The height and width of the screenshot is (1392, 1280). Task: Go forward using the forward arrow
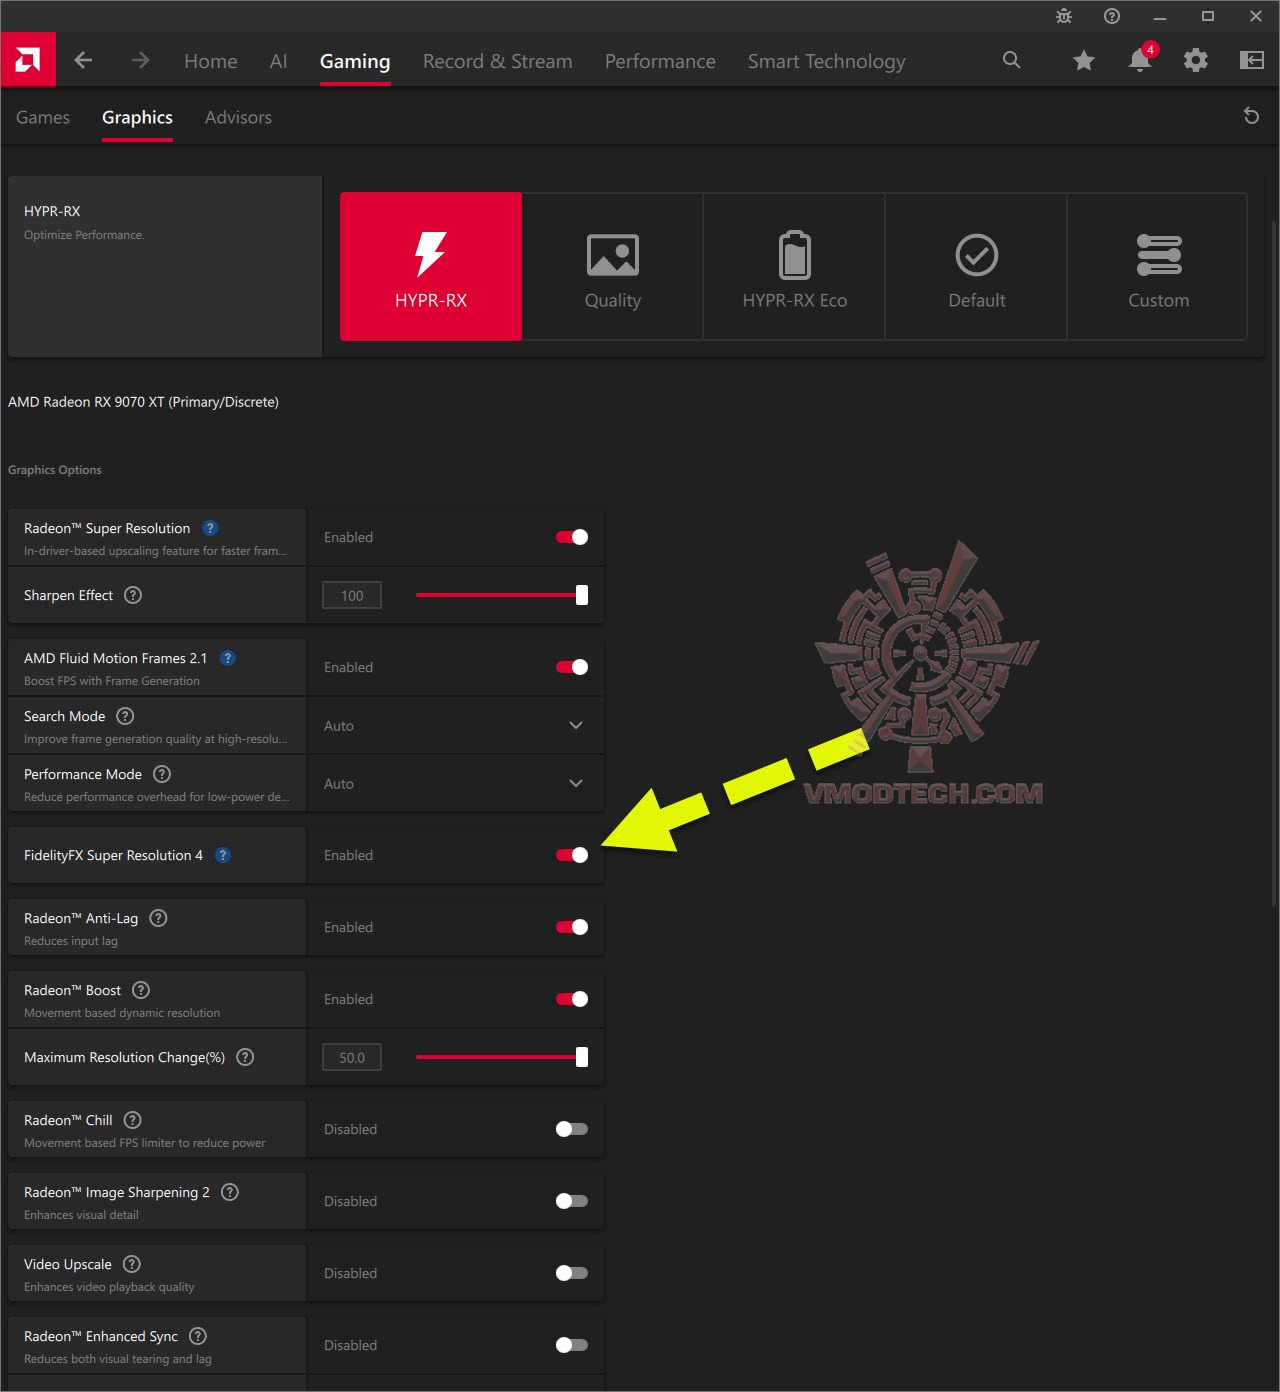pos(140,60)
